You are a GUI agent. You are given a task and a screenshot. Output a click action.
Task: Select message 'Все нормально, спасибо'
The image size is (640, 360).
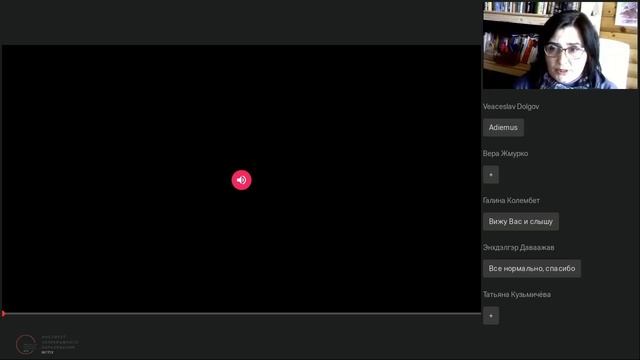532,269
